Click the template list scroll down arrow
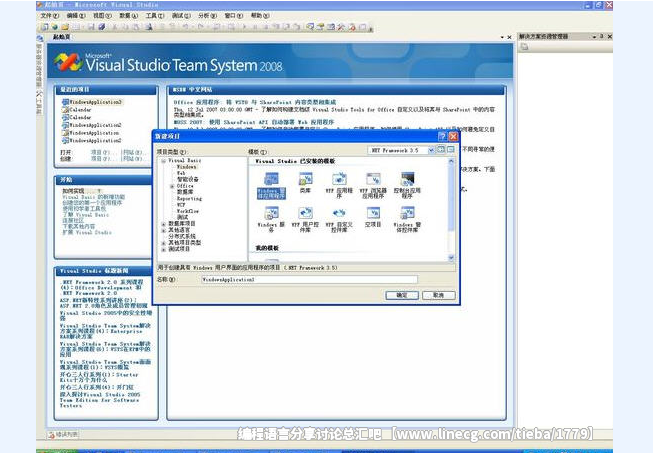 [x=451, y=258]
